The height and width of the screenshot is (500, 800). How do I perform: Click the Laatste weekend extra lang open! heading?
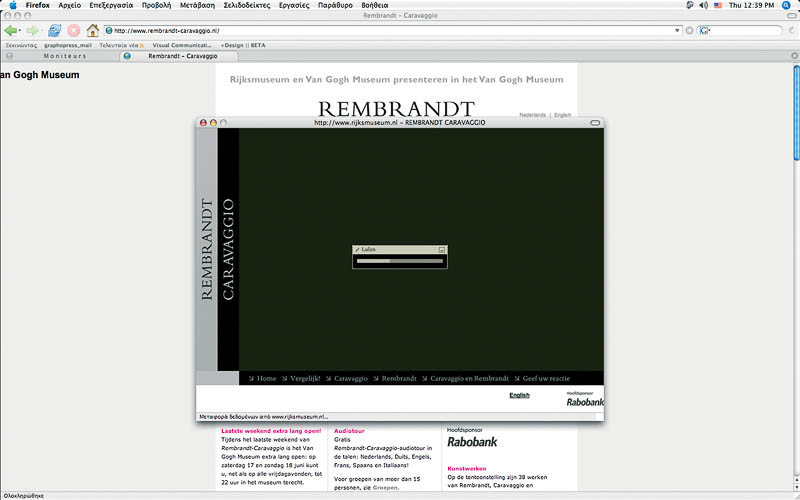click(271, 431)
